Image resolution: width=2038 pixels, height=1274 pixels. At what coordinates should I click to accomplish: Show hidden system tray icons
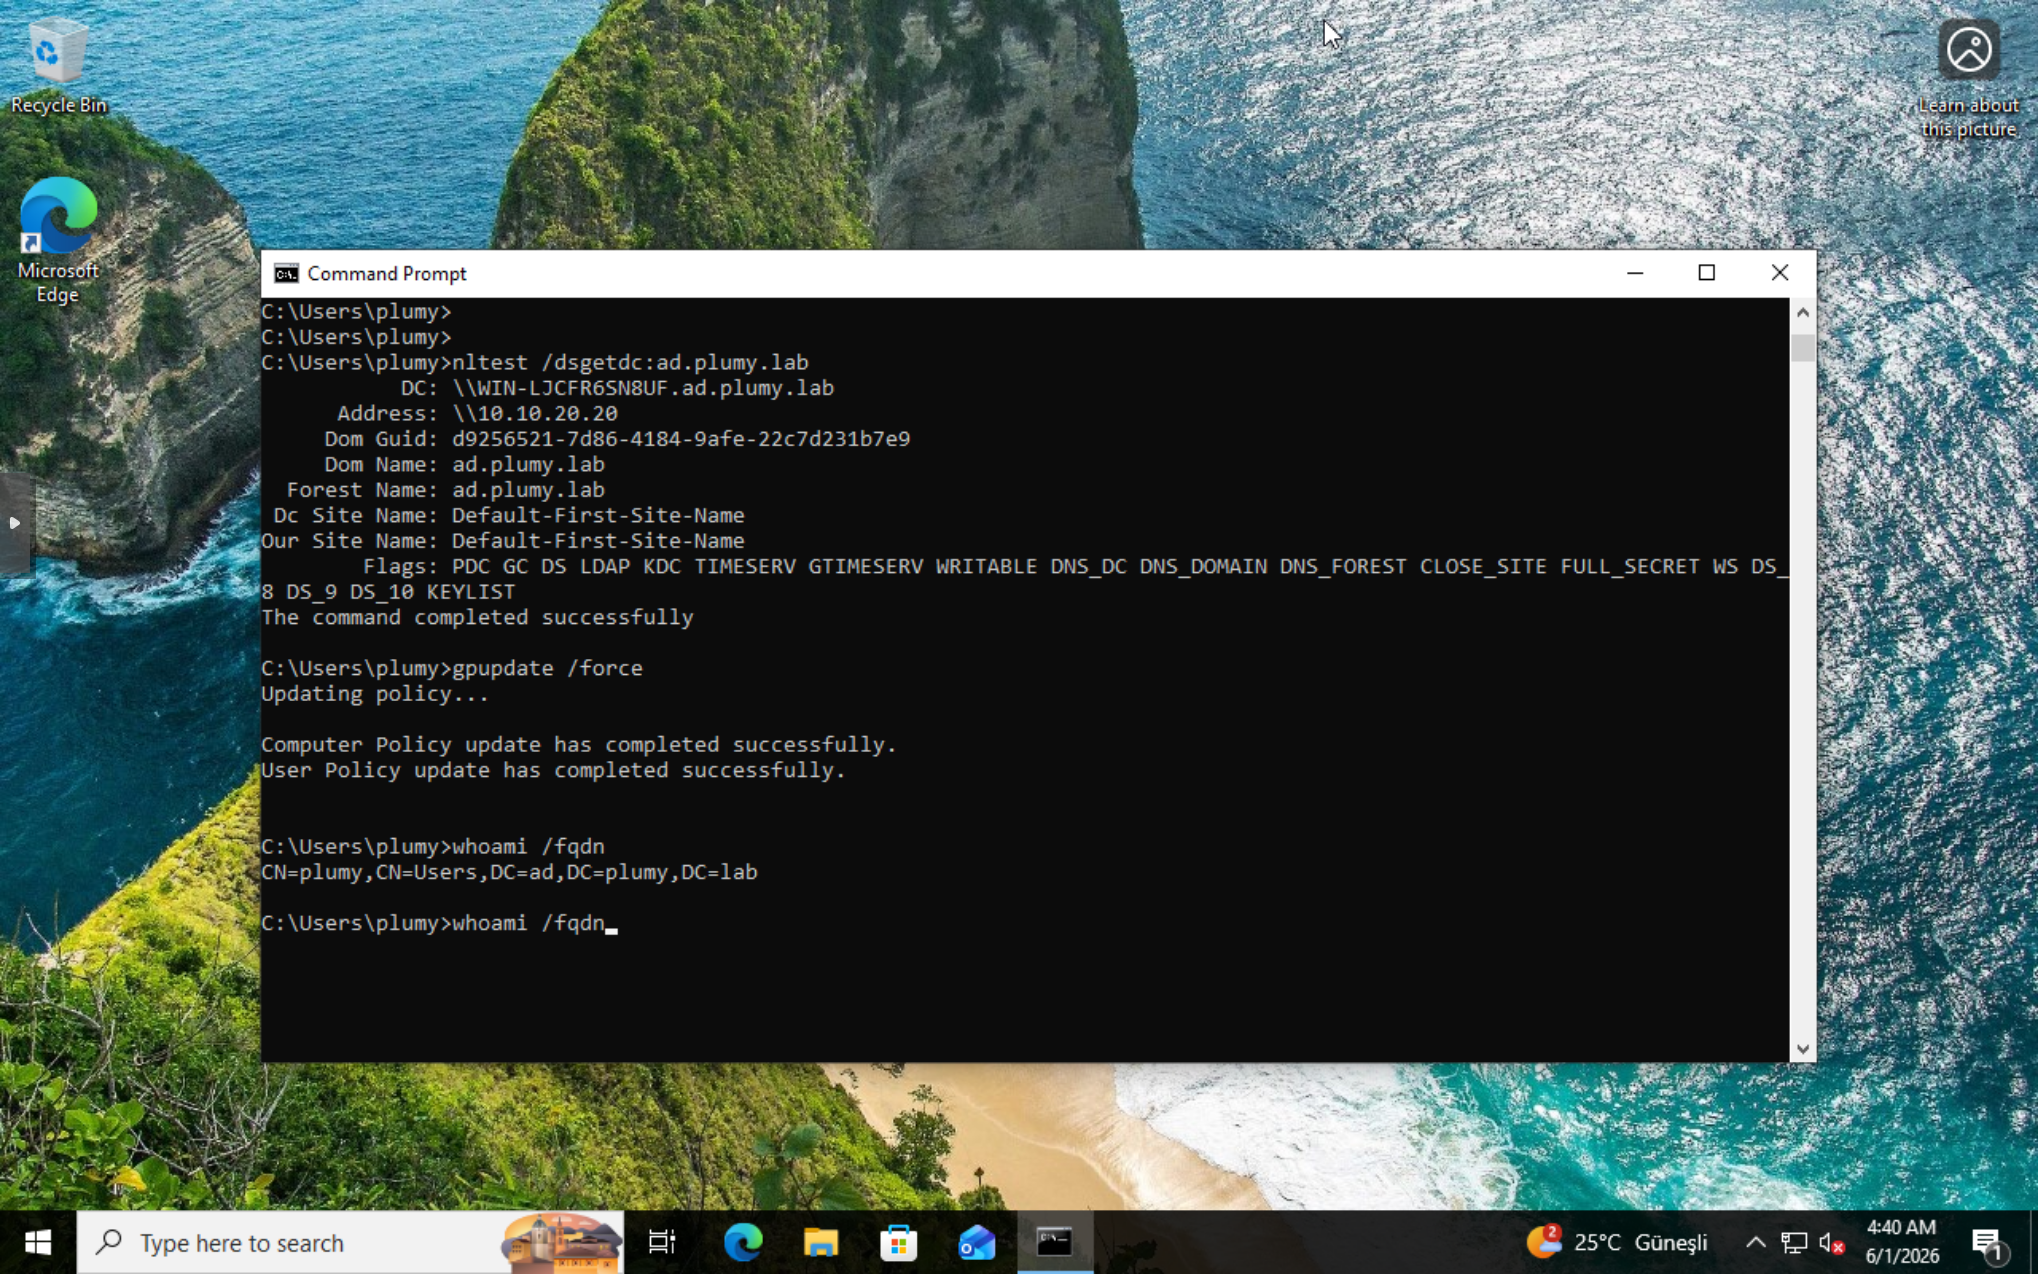pyautogui.click(x=1755, y=1242)
